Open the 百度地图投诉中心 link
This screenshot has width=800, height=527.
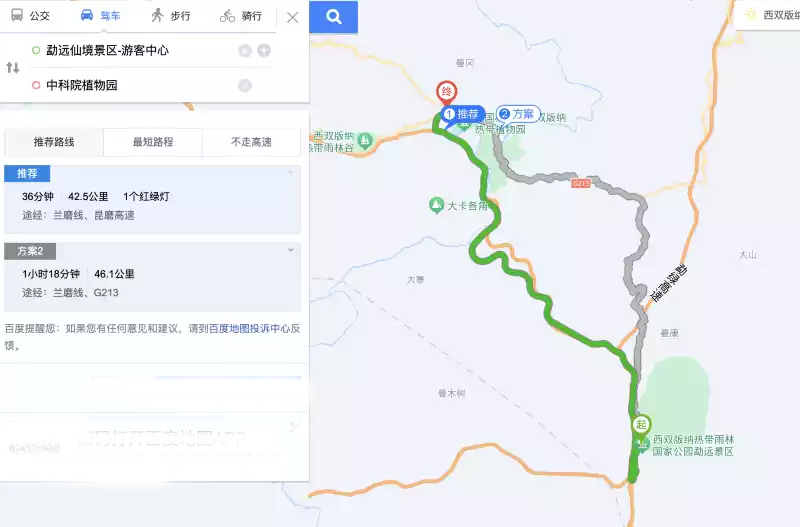249,329
